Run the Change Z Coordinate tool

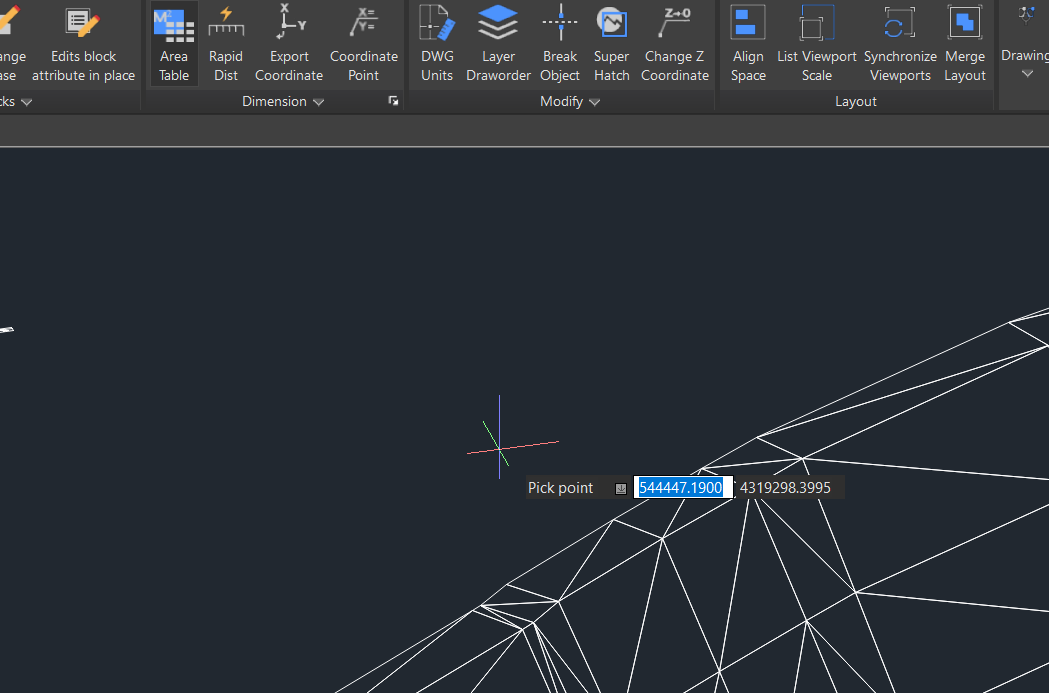click(675, 44)
